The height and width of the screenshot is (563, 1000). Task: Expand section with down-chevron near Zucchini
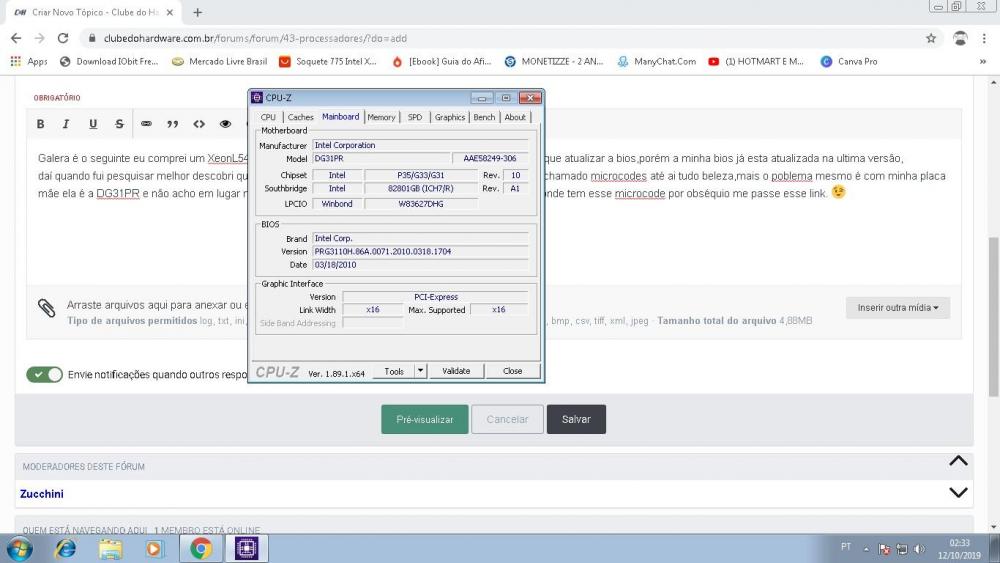pos(958,492)
